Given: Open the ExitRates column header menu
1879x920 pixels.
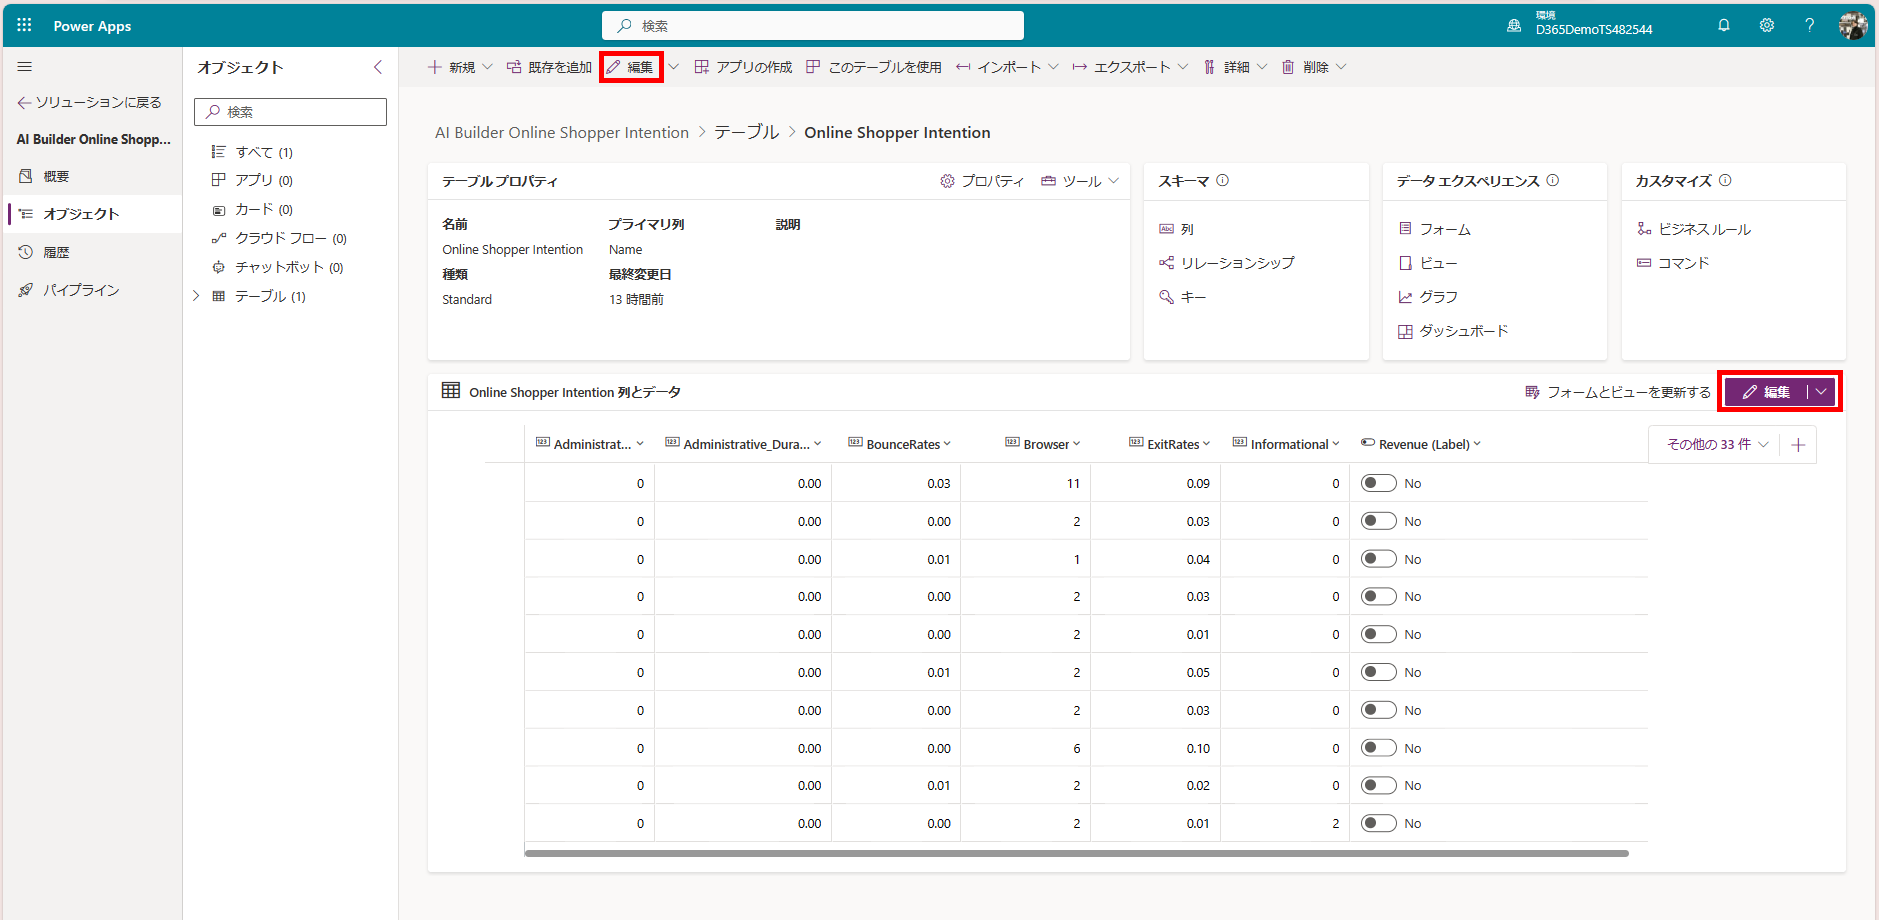Looking at the screenshot, I should coord(1206,444).
